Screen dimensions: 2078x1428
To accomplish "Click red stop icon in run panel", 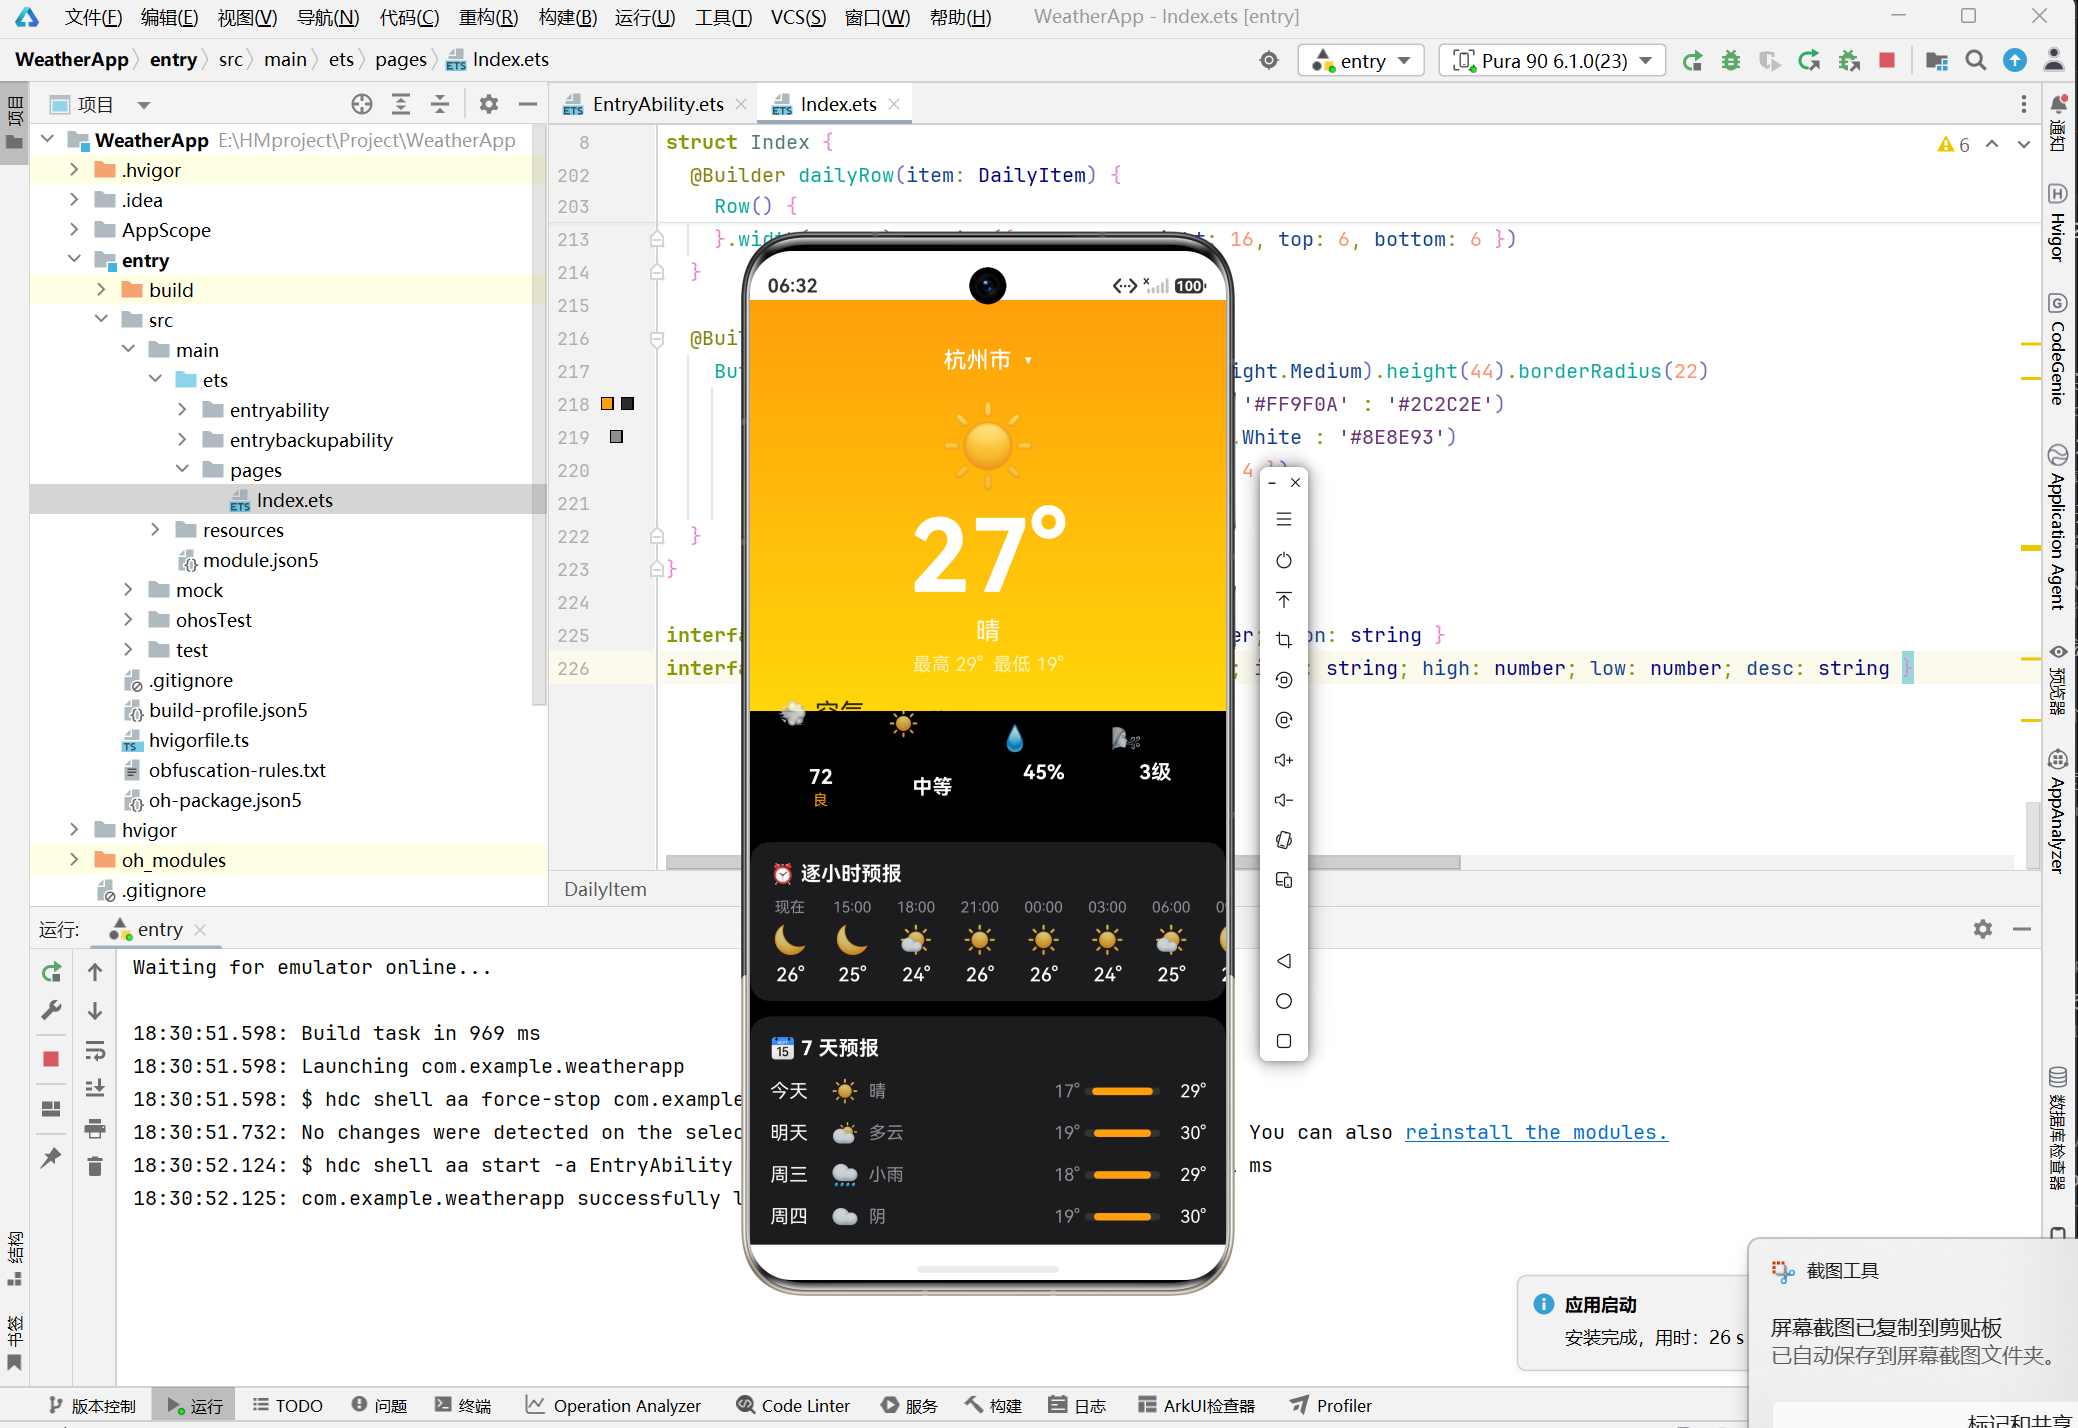I will pos(51,1059).
